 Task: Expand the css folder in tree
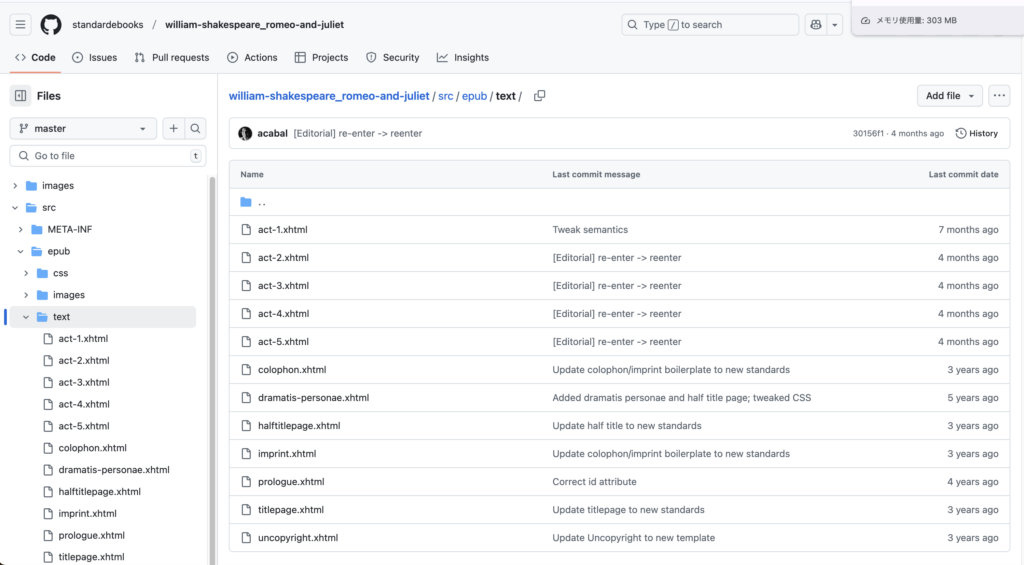(x=26, y=273)
